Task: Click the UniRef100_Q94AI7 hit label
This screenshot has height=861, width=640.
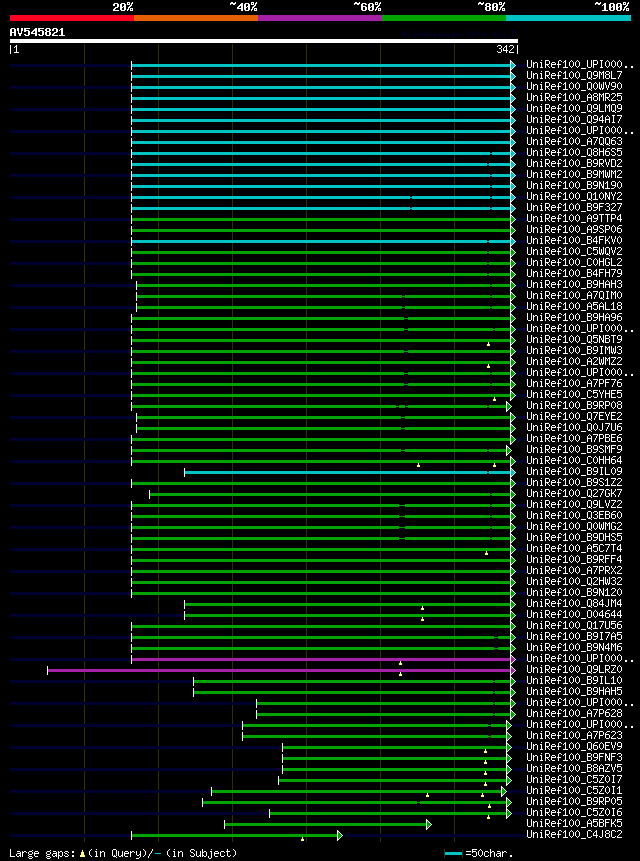Action: click(574, 120)
